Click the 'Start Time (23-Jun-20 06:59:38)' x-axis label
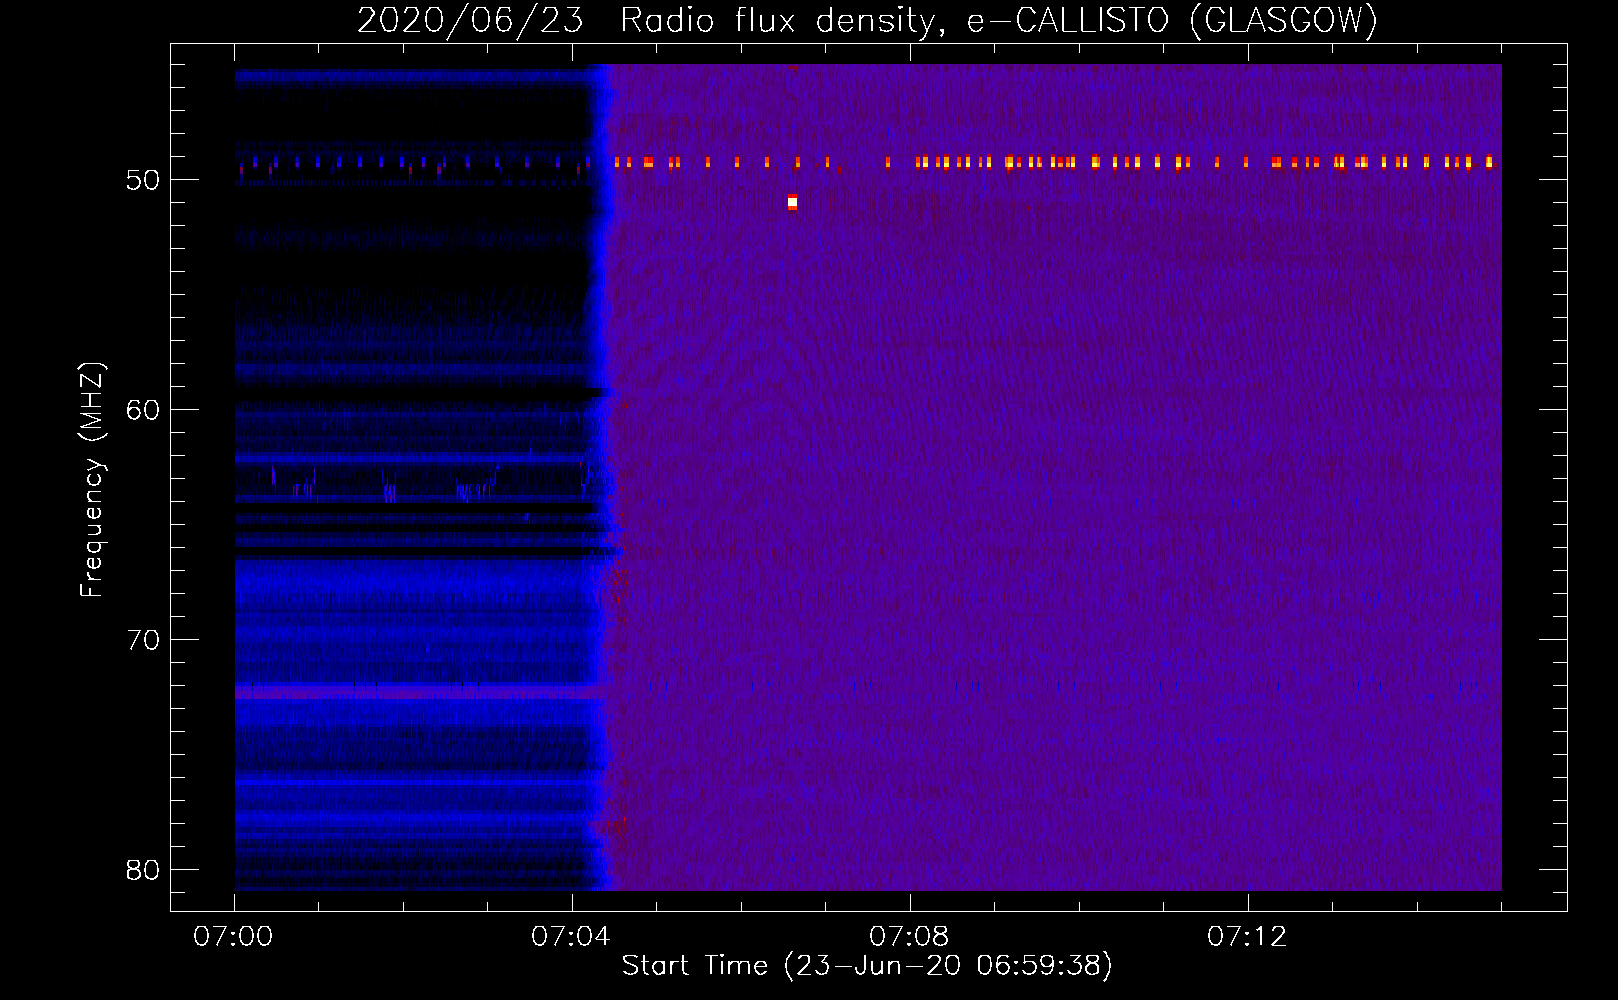 click(867, 966)
